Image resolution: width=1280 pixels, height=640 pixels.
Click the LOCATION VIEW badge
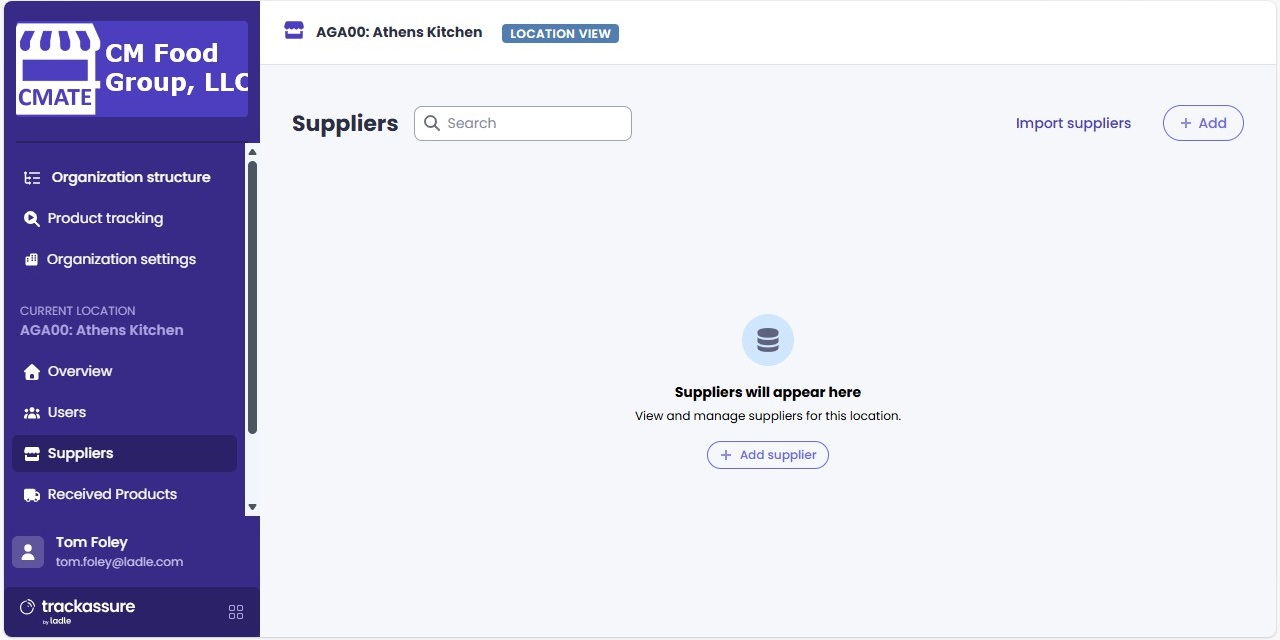(560, 33)
